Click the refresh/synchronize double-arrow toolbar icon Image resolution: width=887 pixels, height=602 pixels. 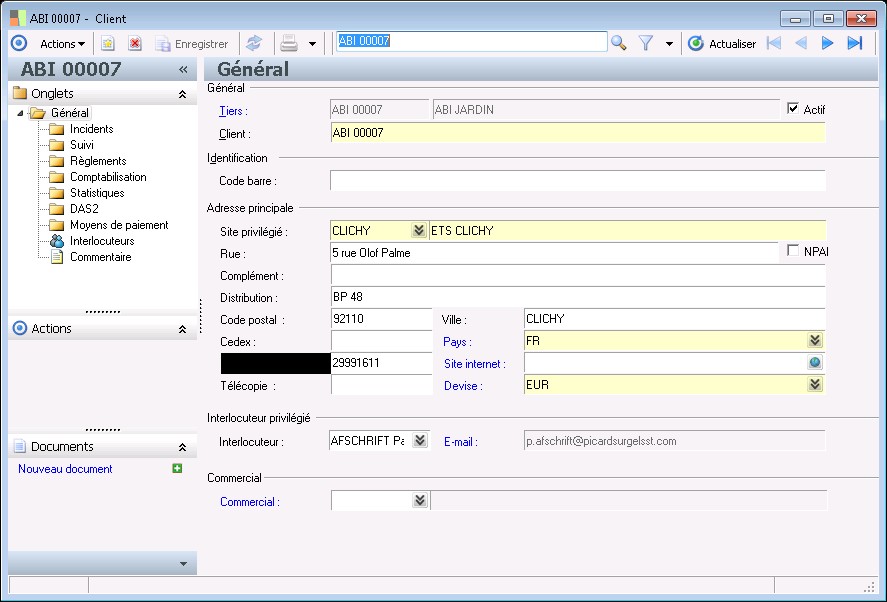[255, 43]
